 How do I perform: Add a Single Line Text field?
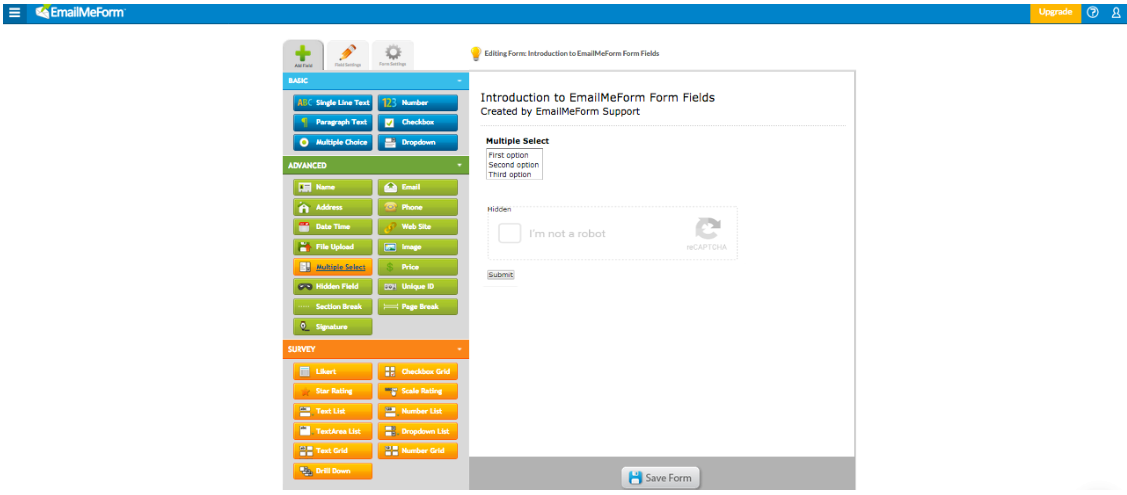(333, 103)
